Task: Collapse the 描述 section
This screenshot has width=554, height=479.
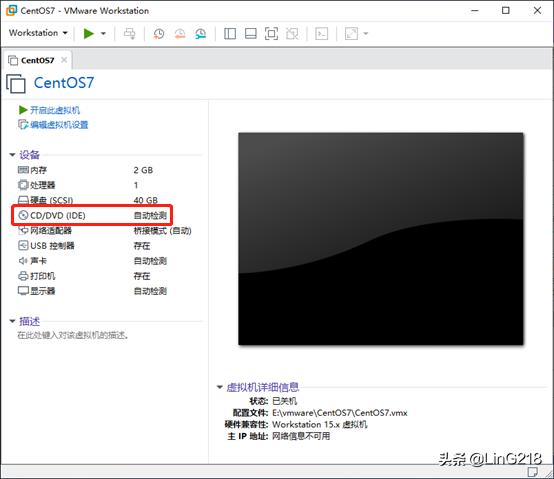Action: [x=12, y=321]
